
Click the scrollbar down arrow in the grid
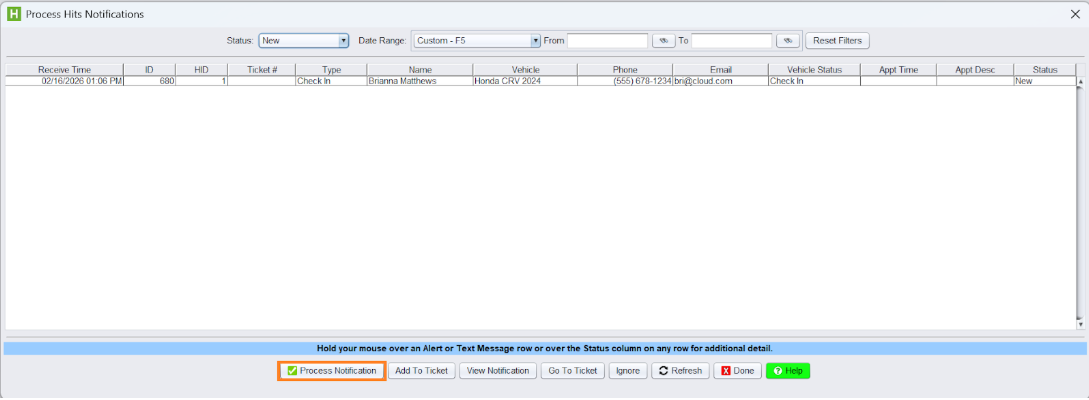coord(1080,324)
